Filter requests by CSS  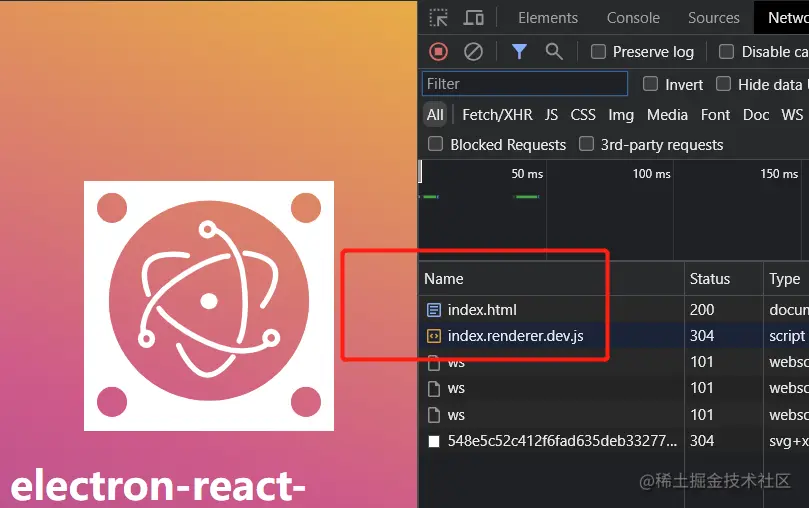coord(583,114)
